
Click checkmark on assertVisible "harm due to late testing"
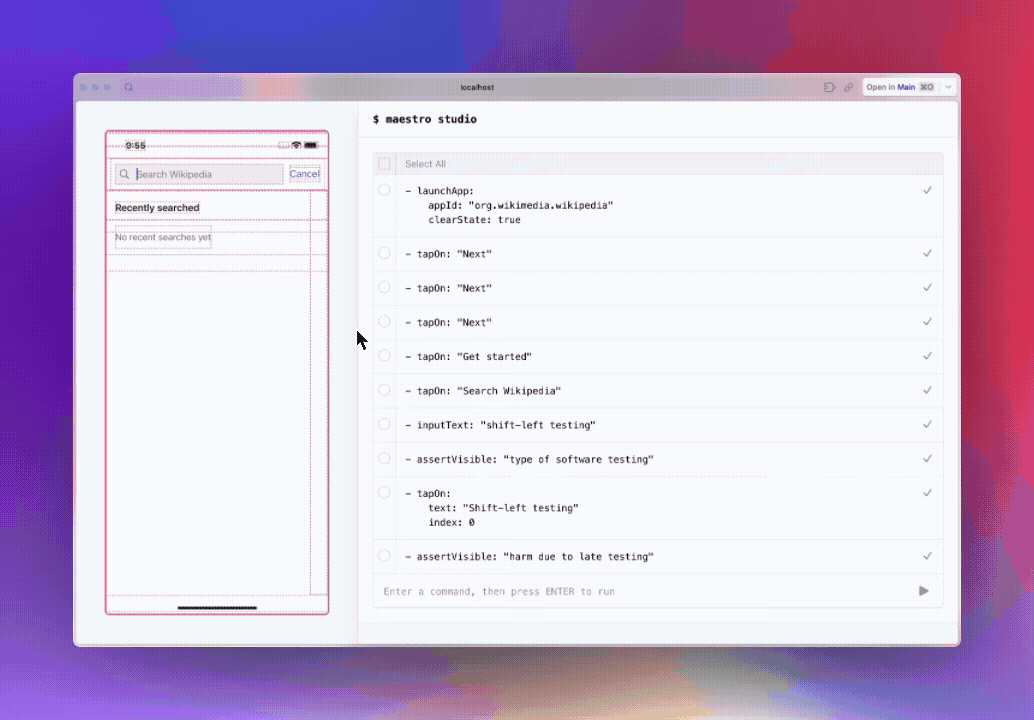(927, 556)
